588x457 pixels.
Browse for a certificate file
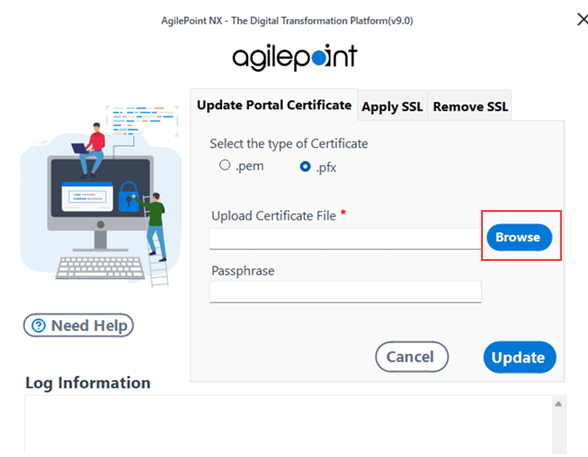pos(519,237)
